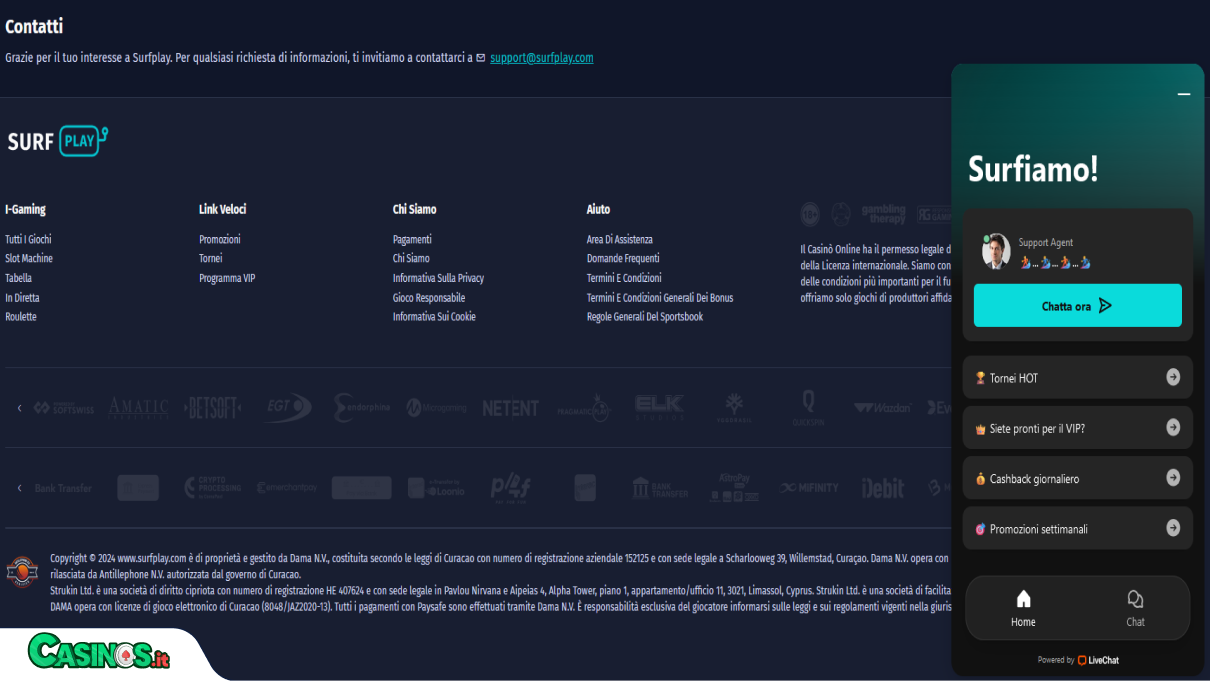The width and height of the screenshot is (1210, 681).
Task: Open the 'Siete pronti per il VIP?' shortcut
Action: click(1078, 428)
